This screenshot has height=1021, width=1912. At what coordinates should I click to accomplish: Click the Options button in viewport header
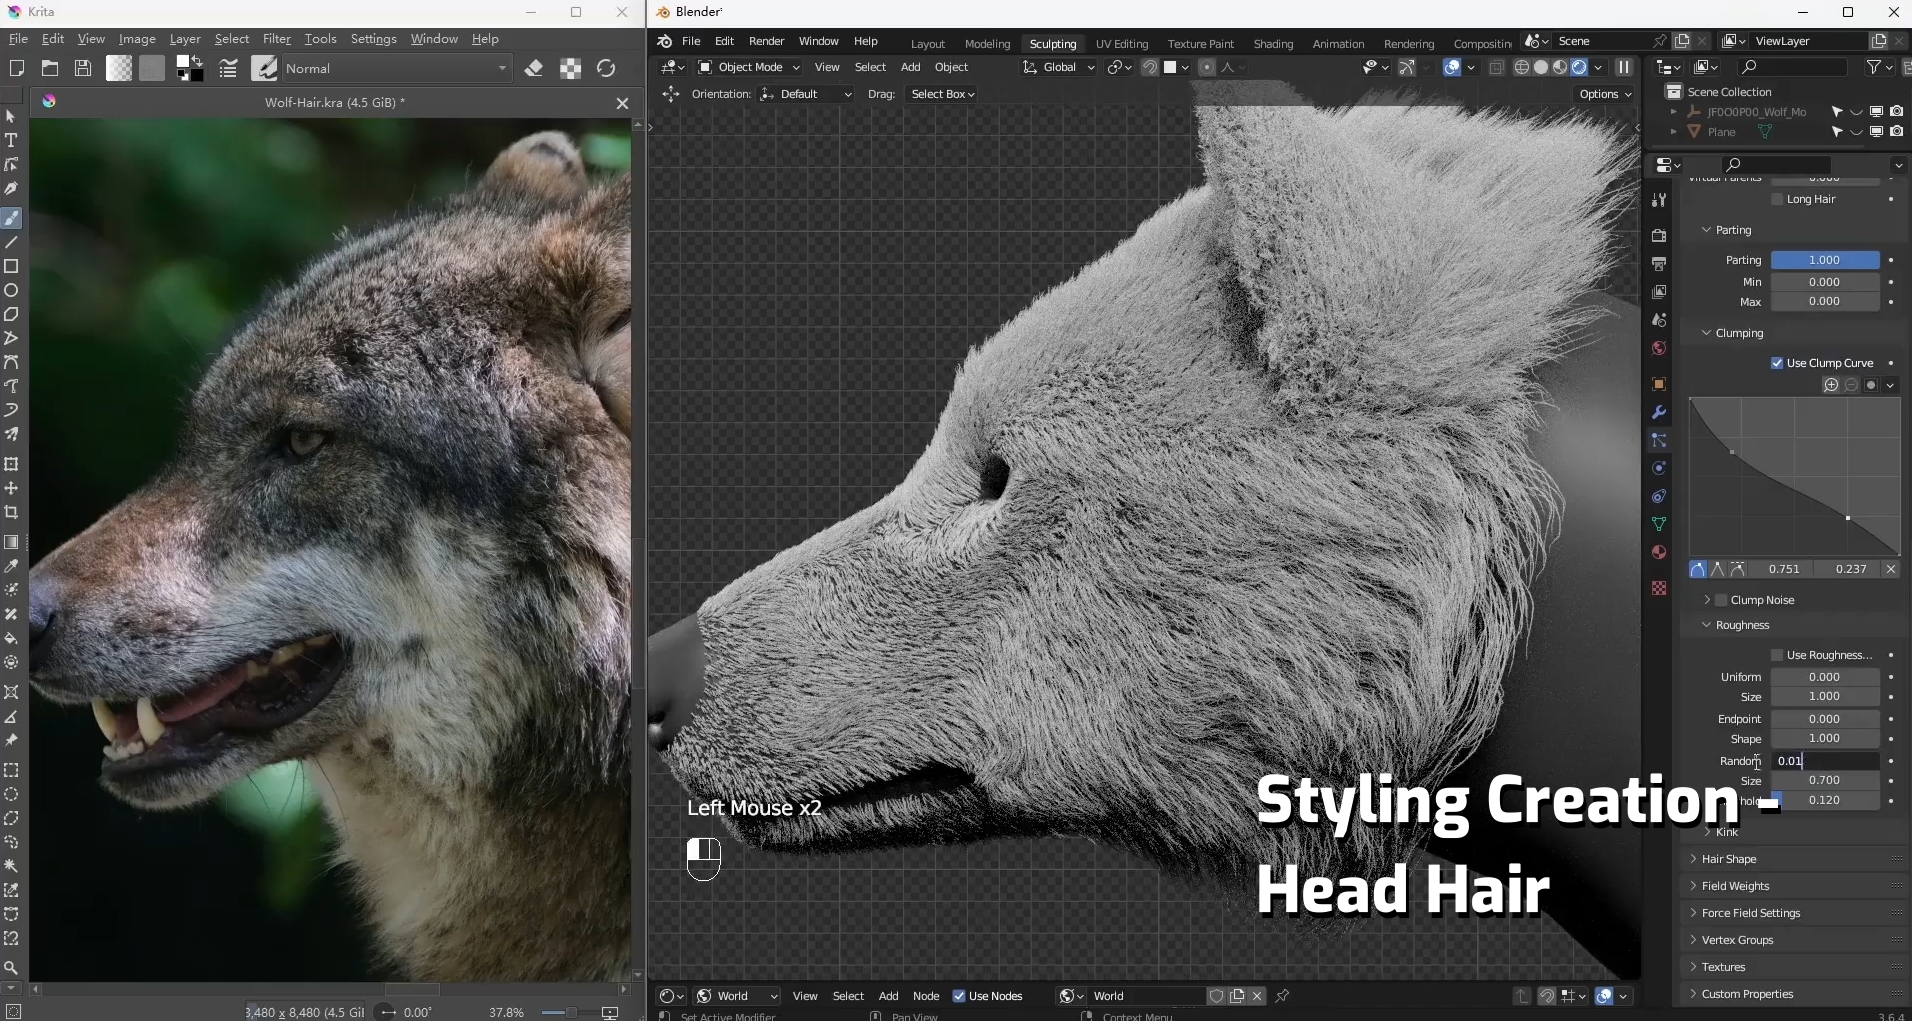(x=1606, y=94)
